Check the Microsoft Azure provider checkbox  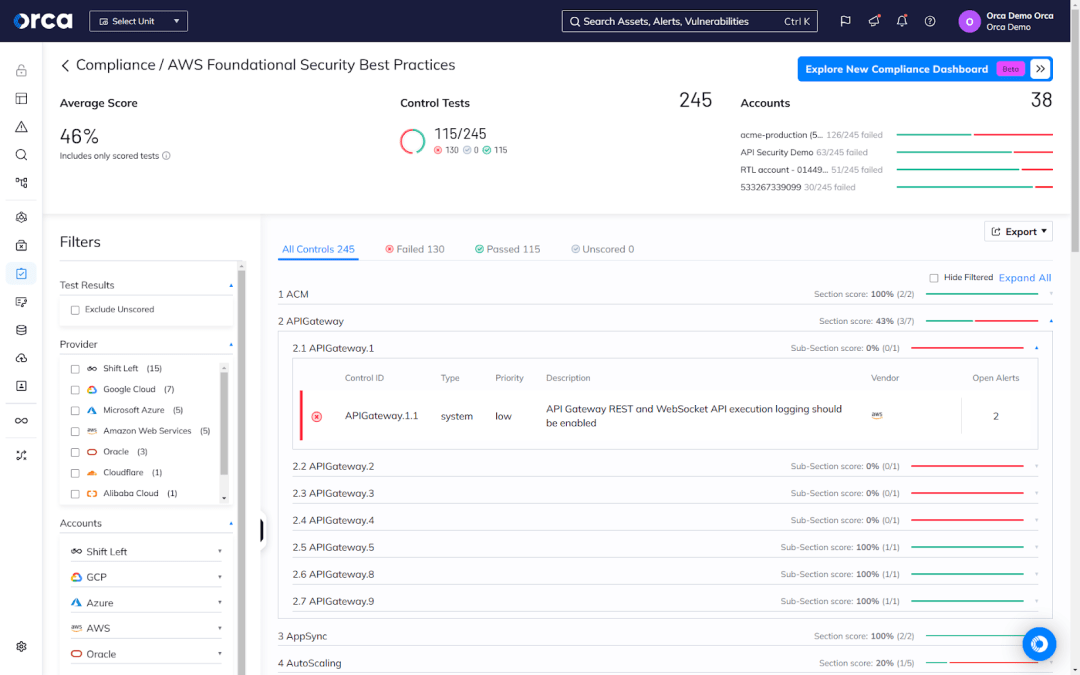coord(75,411)
